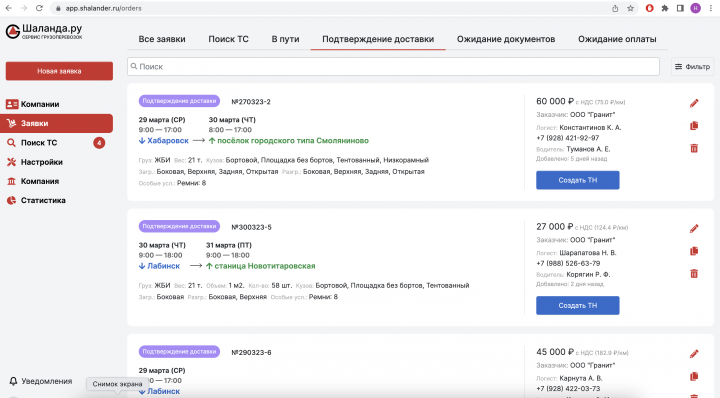This screenshot has height=398, width=720.
Task: Delete order №300323-5 via the trash icon
Action: [x=694, y=274]
